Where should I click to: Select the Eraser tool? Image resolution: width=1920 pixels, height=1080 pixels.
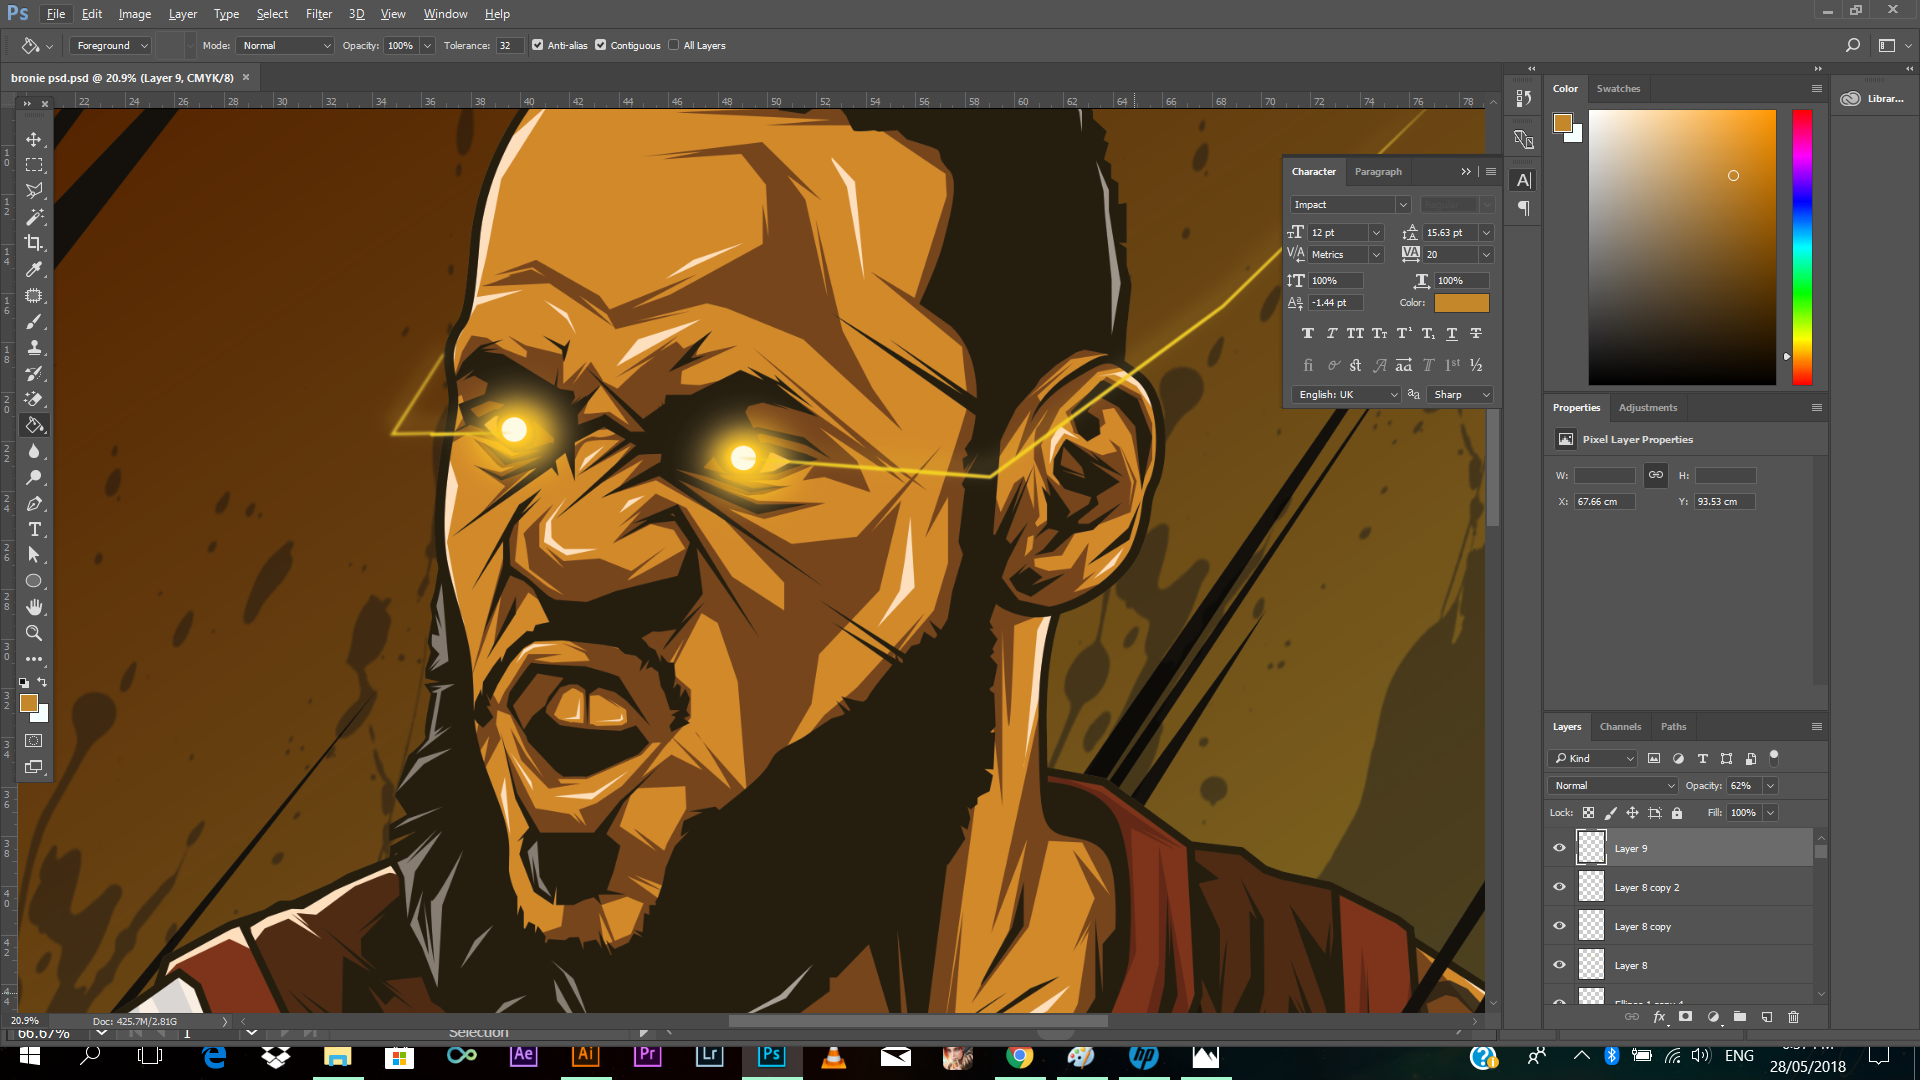(x=34, y=399)
